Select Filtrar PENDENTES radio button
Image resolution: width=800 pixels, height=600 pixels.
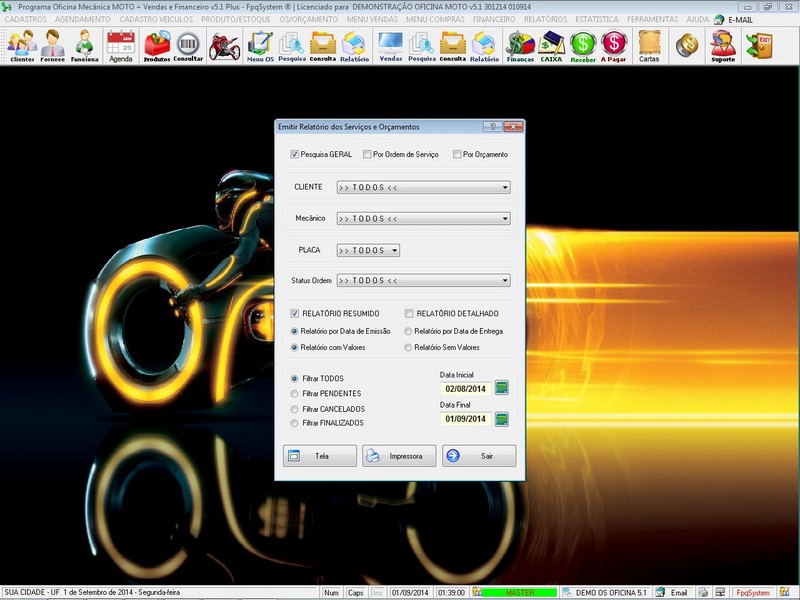[x=294, y=394]
